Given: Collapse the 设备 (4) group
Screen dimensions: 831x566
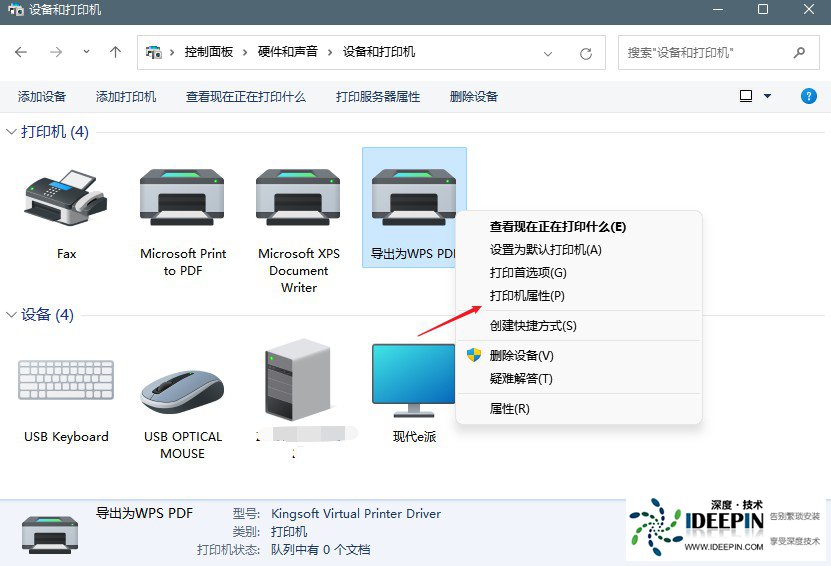Looking at the screenshot, I should coord(11,315).
